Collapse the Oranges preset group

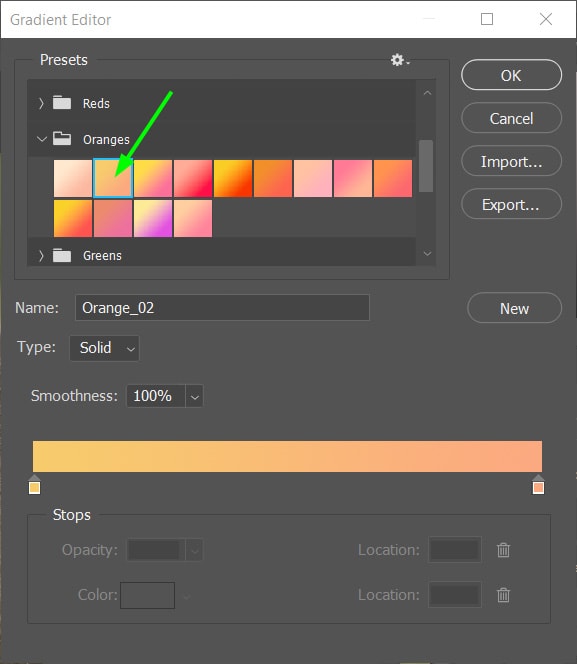(x=41, y=139)
